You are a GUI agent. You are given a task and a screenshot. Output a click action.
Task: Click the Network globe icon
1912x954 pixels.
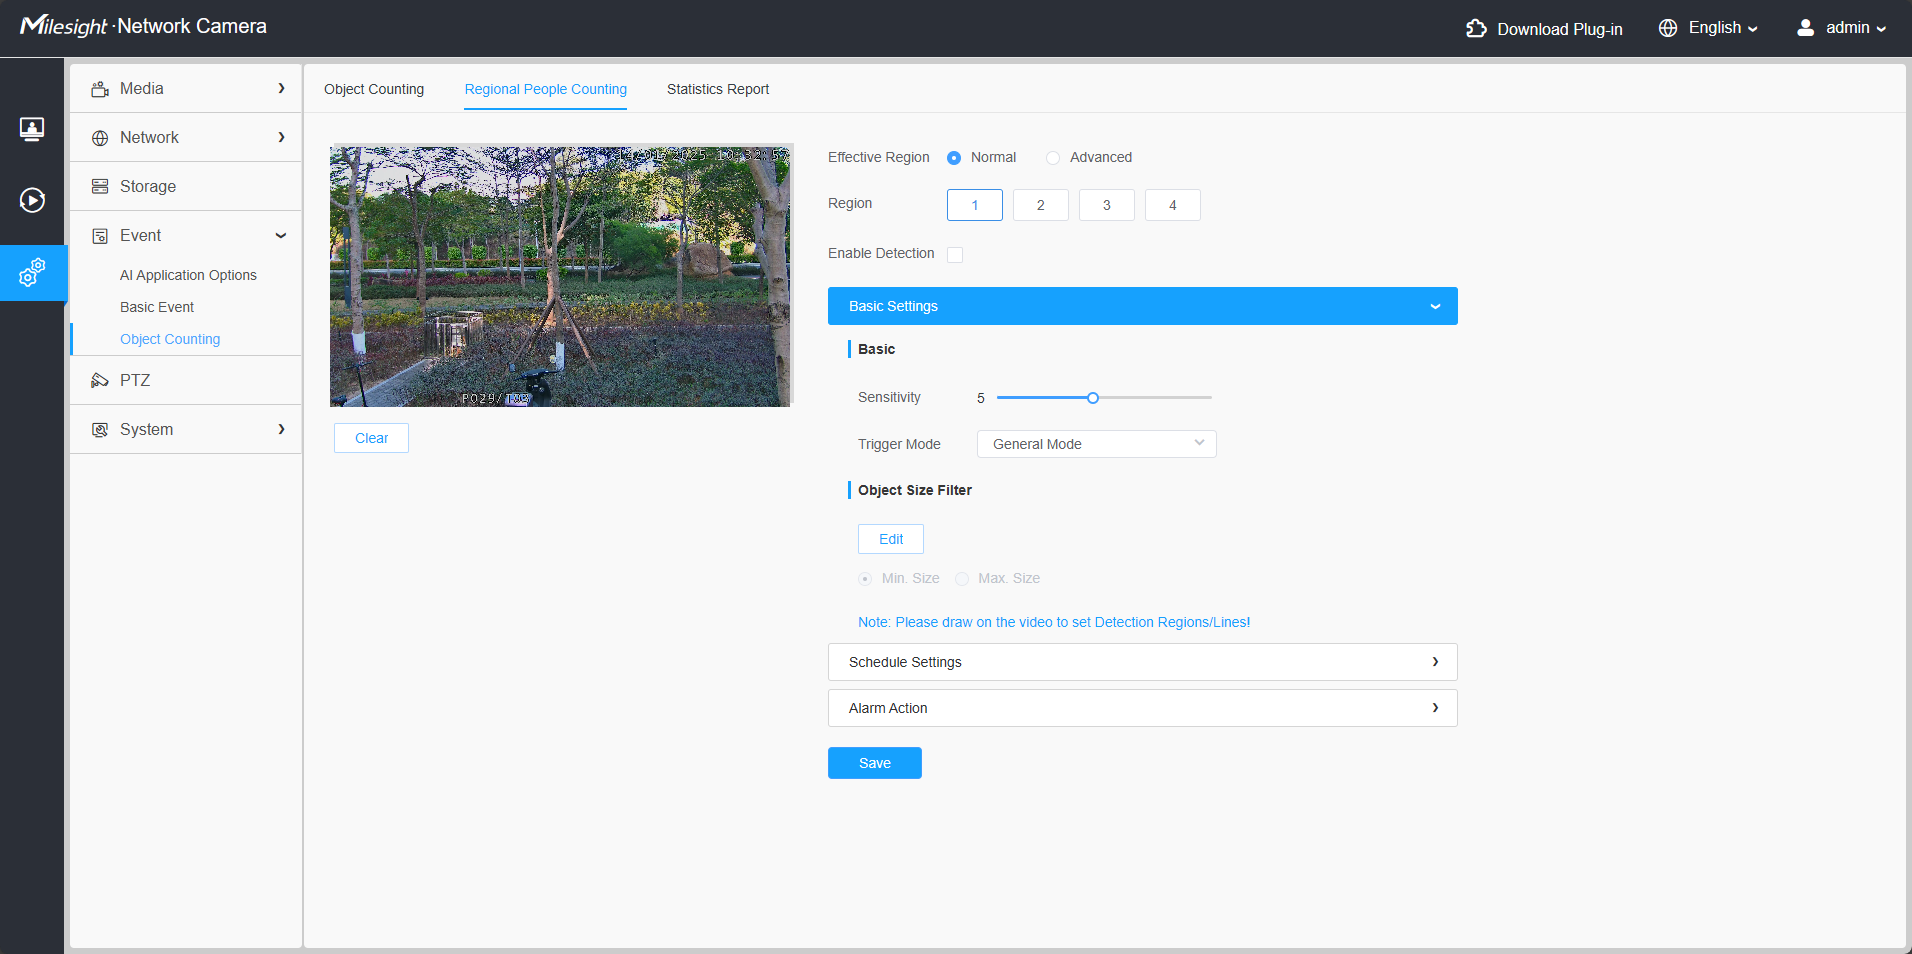(x=100, y=138)
